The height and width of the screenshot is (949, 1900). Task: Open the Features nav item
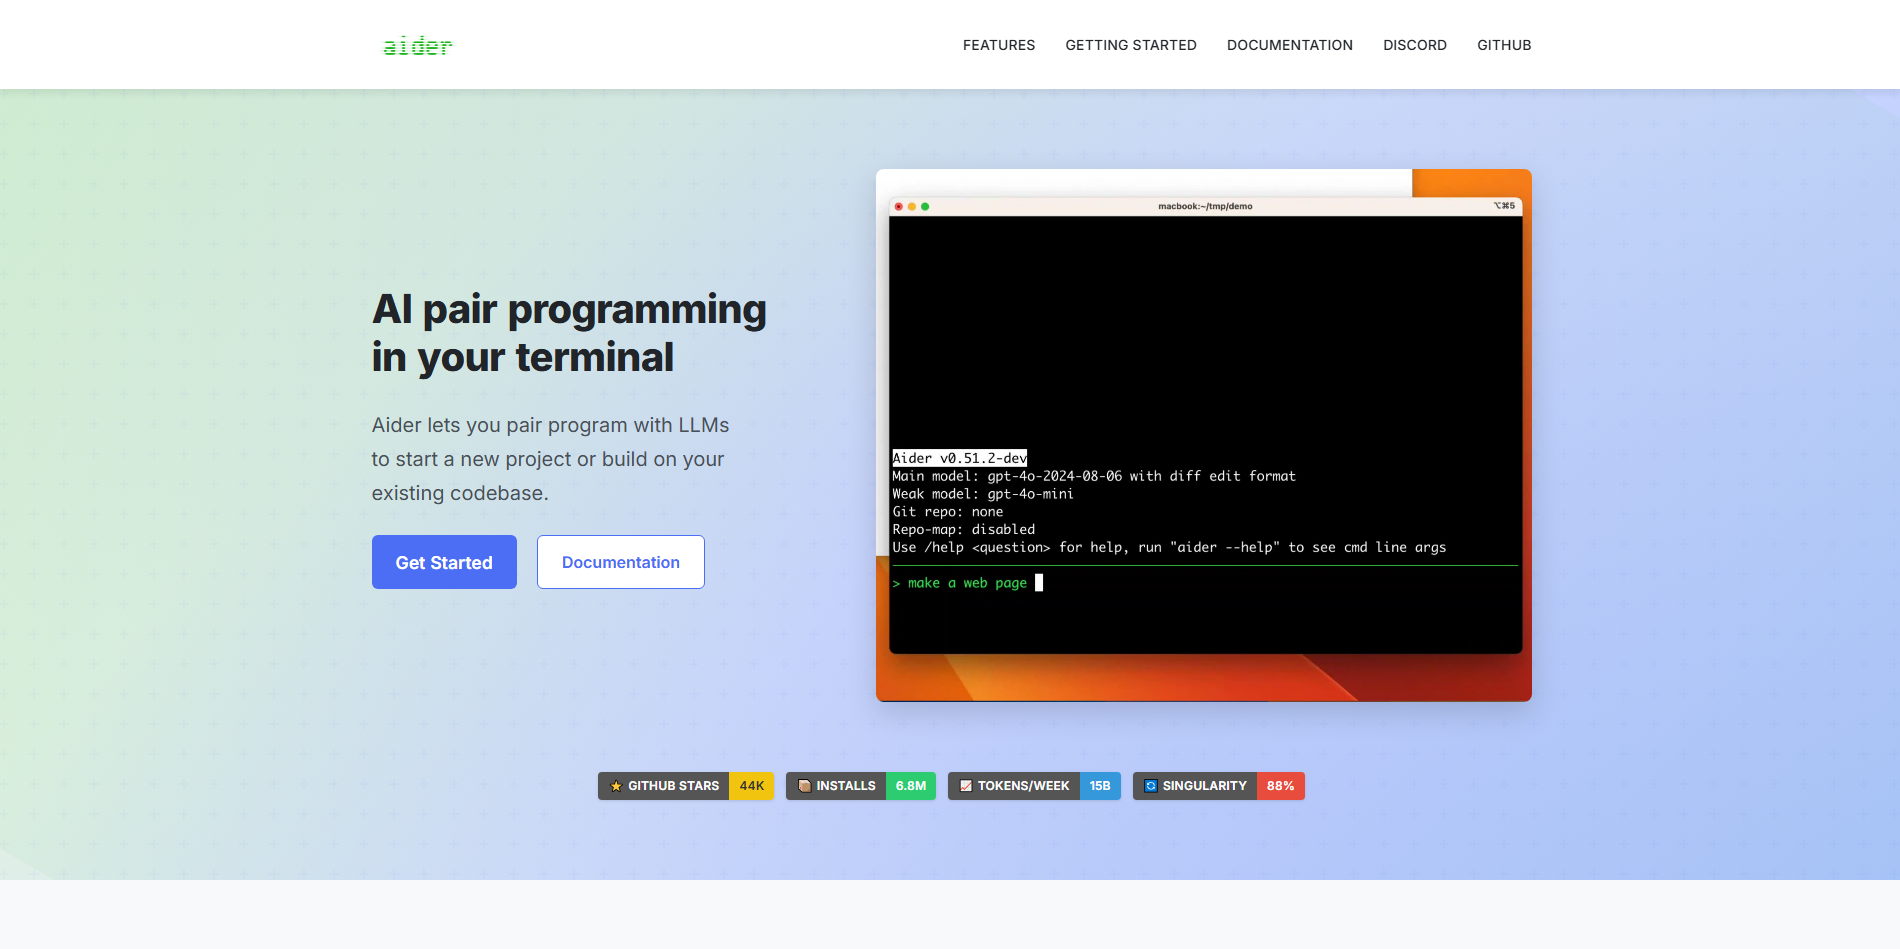999,45
